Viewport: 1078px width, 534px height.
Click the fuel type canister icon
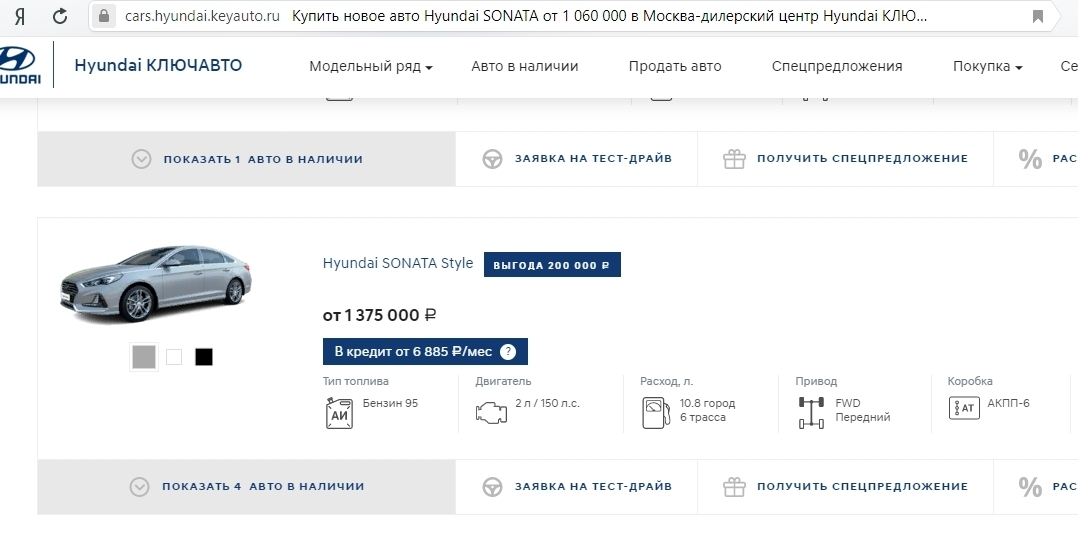pyautogui.click(x=339, y=412)
